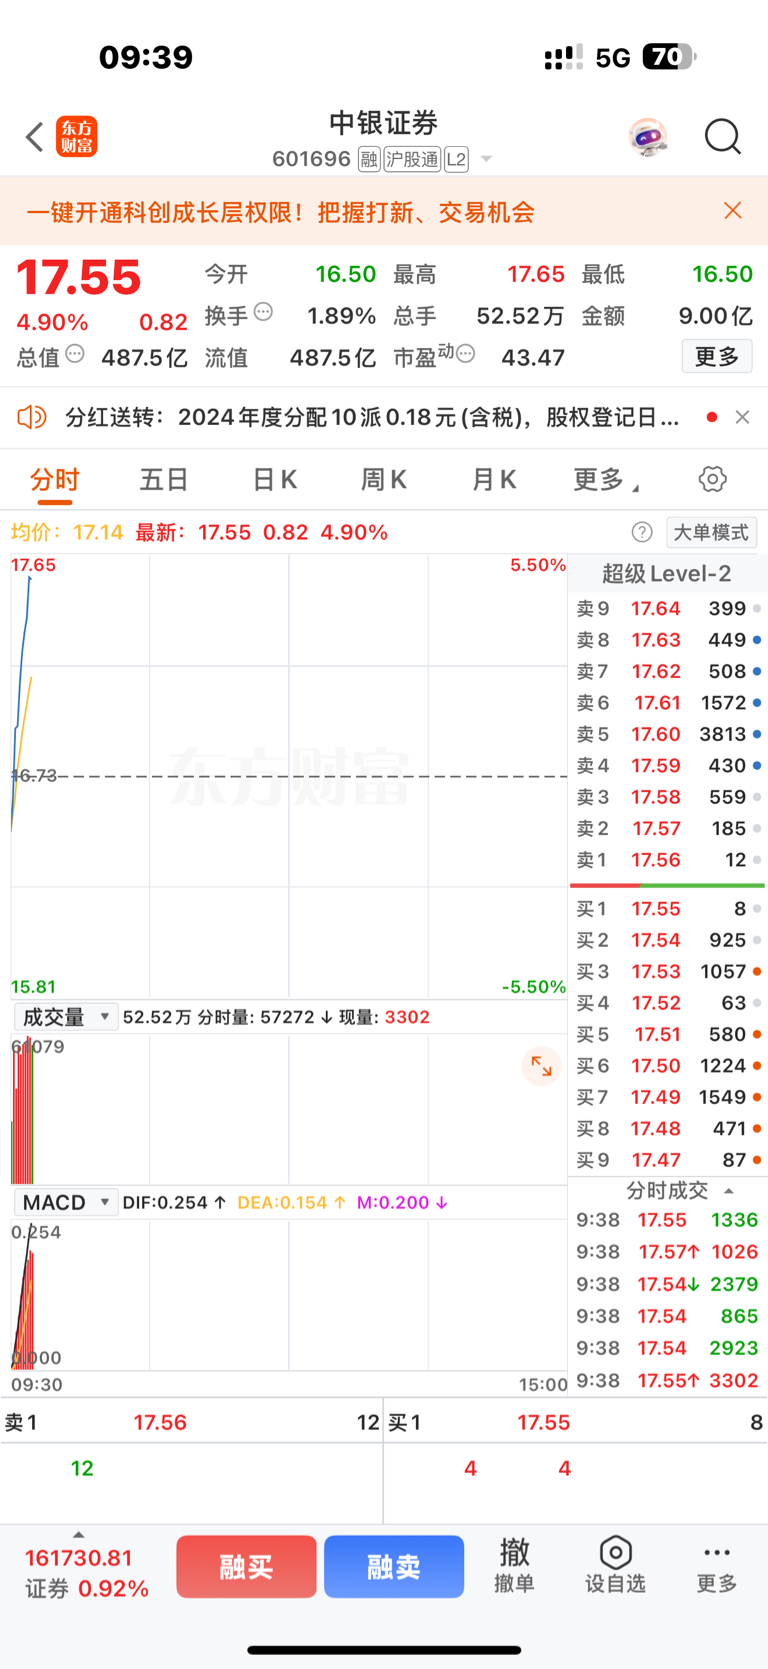Tap the 东方财富 orange logo

tap(77, 137)
